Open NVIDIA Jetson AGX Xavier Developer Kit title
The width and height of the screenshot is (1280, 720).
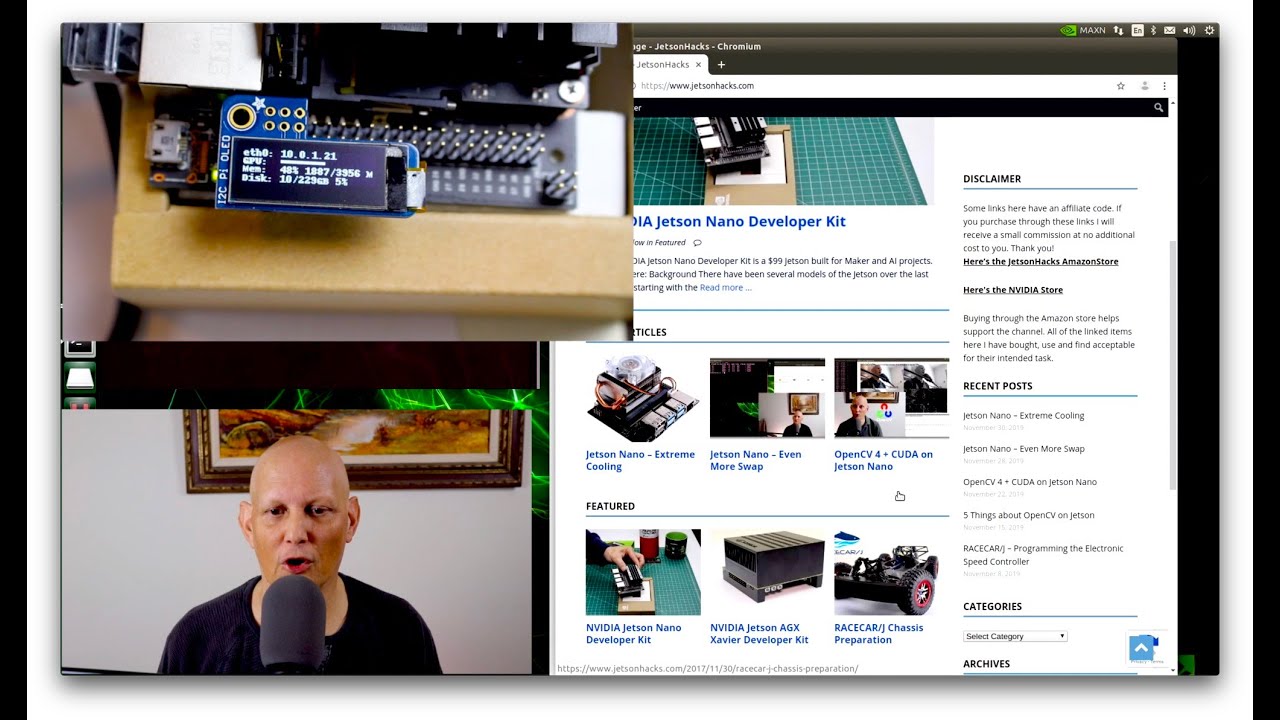(759, 634)
